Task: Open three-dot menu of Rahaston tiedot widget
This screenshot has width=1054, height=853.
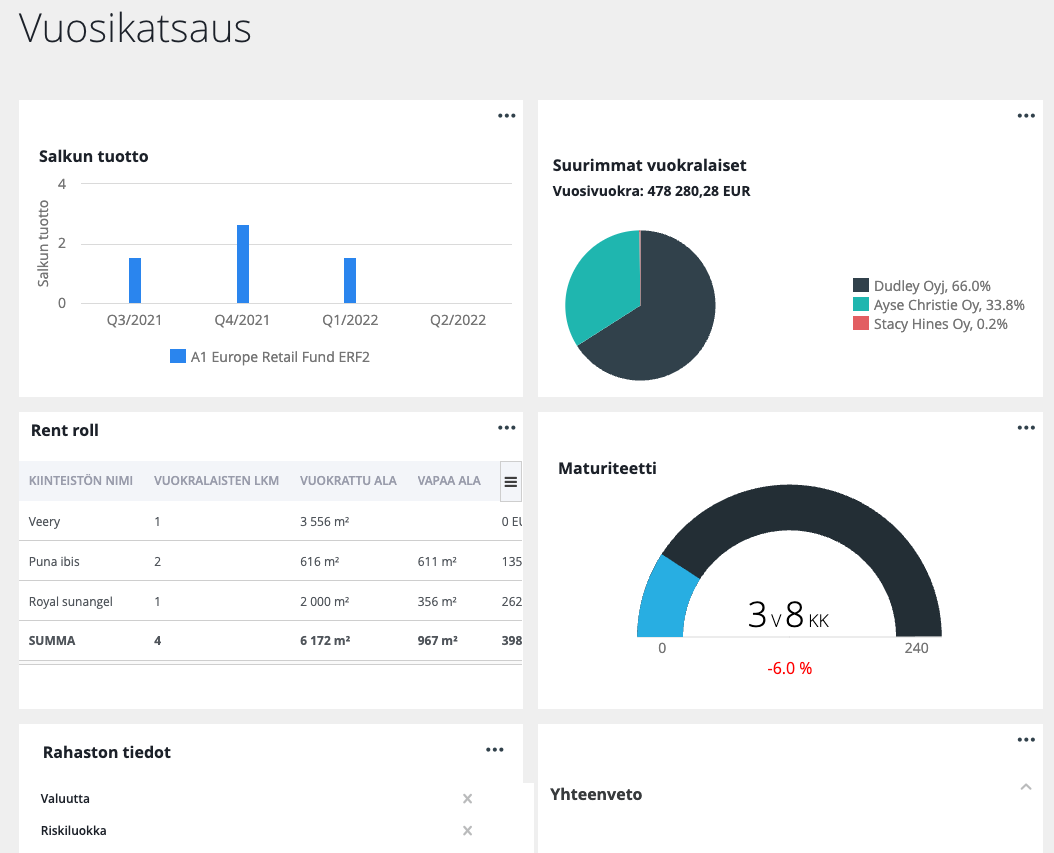Action: pos(495,749)
